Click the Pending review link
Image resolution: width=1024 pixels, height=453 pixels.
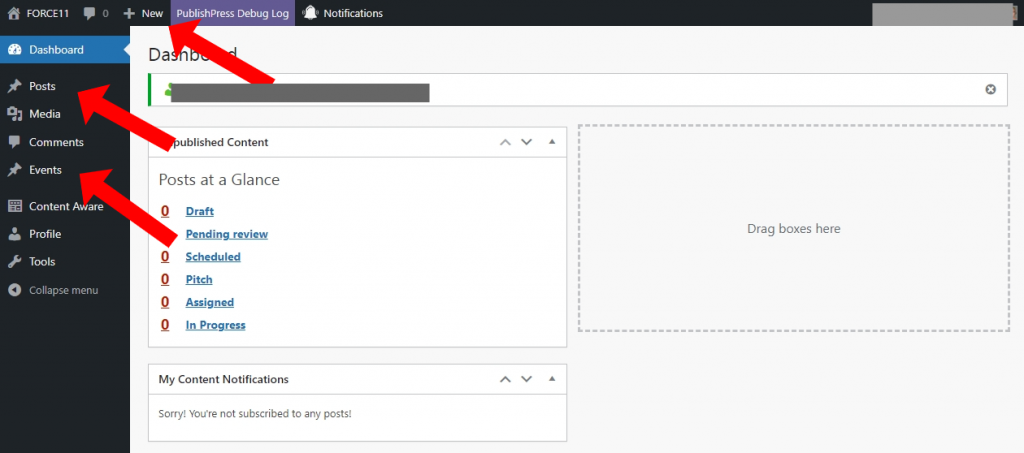[226, 234]
